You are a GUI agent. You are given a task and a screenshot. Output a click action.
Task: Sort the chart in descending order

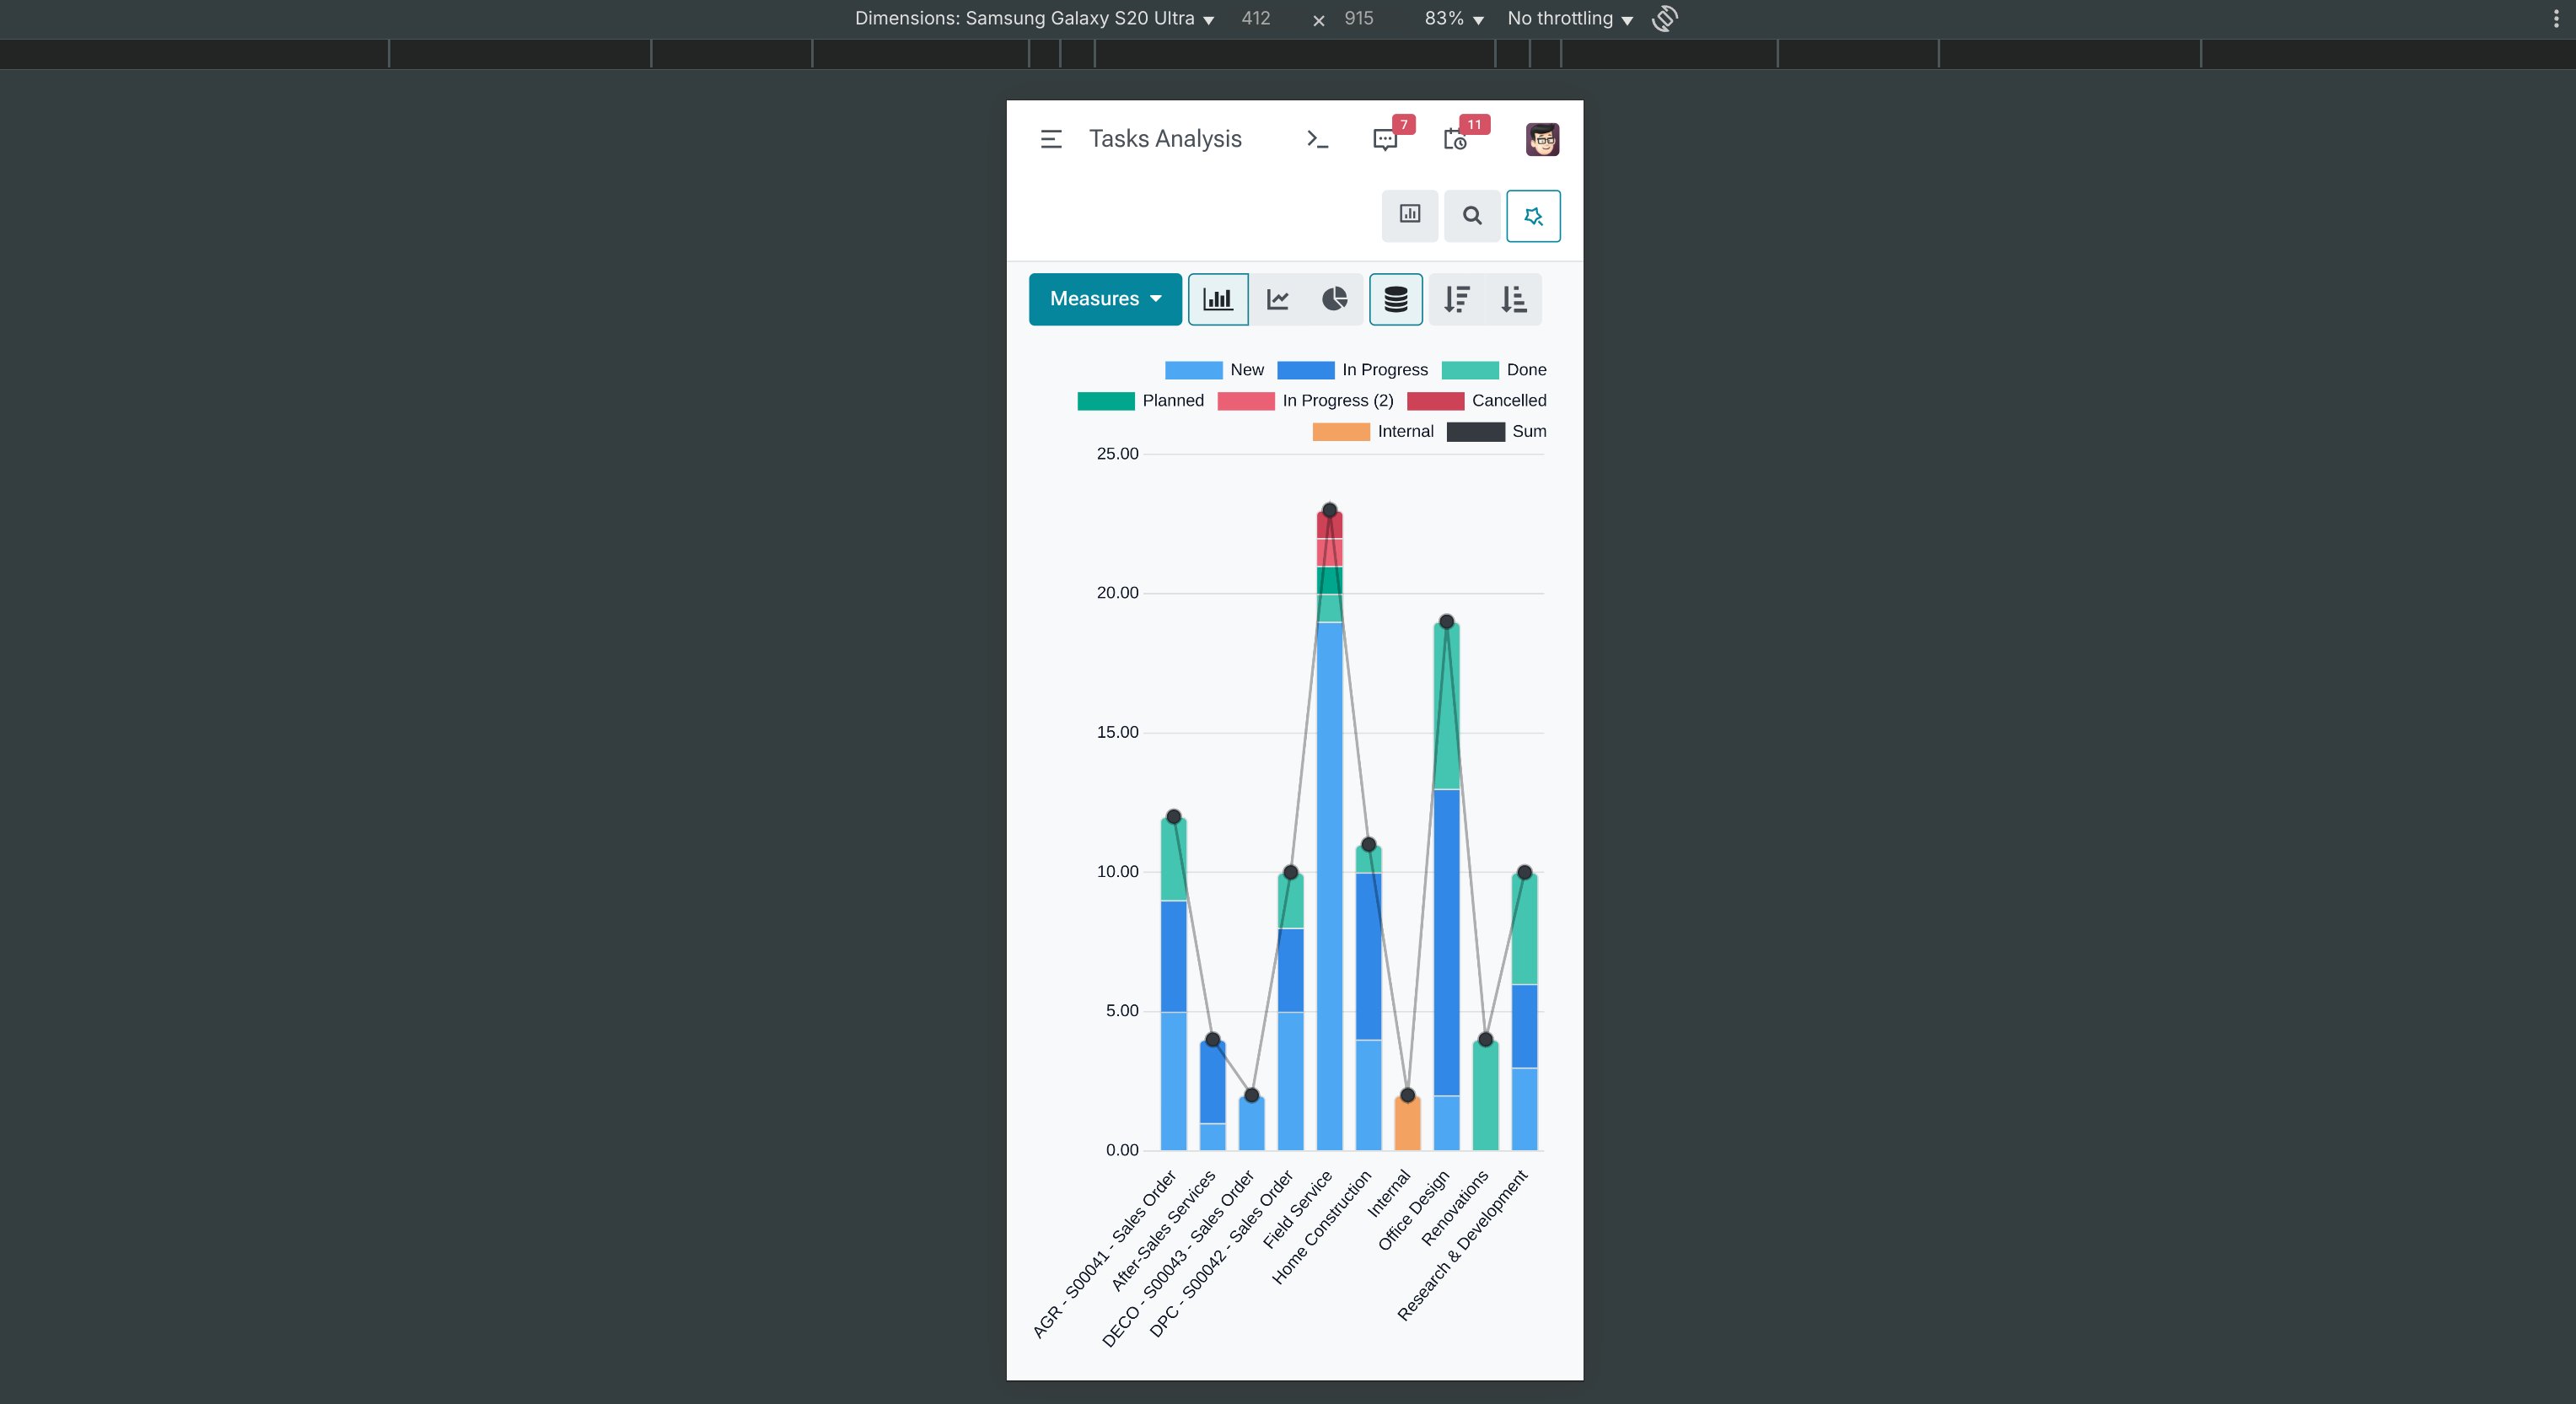(x=1457, y=299)
